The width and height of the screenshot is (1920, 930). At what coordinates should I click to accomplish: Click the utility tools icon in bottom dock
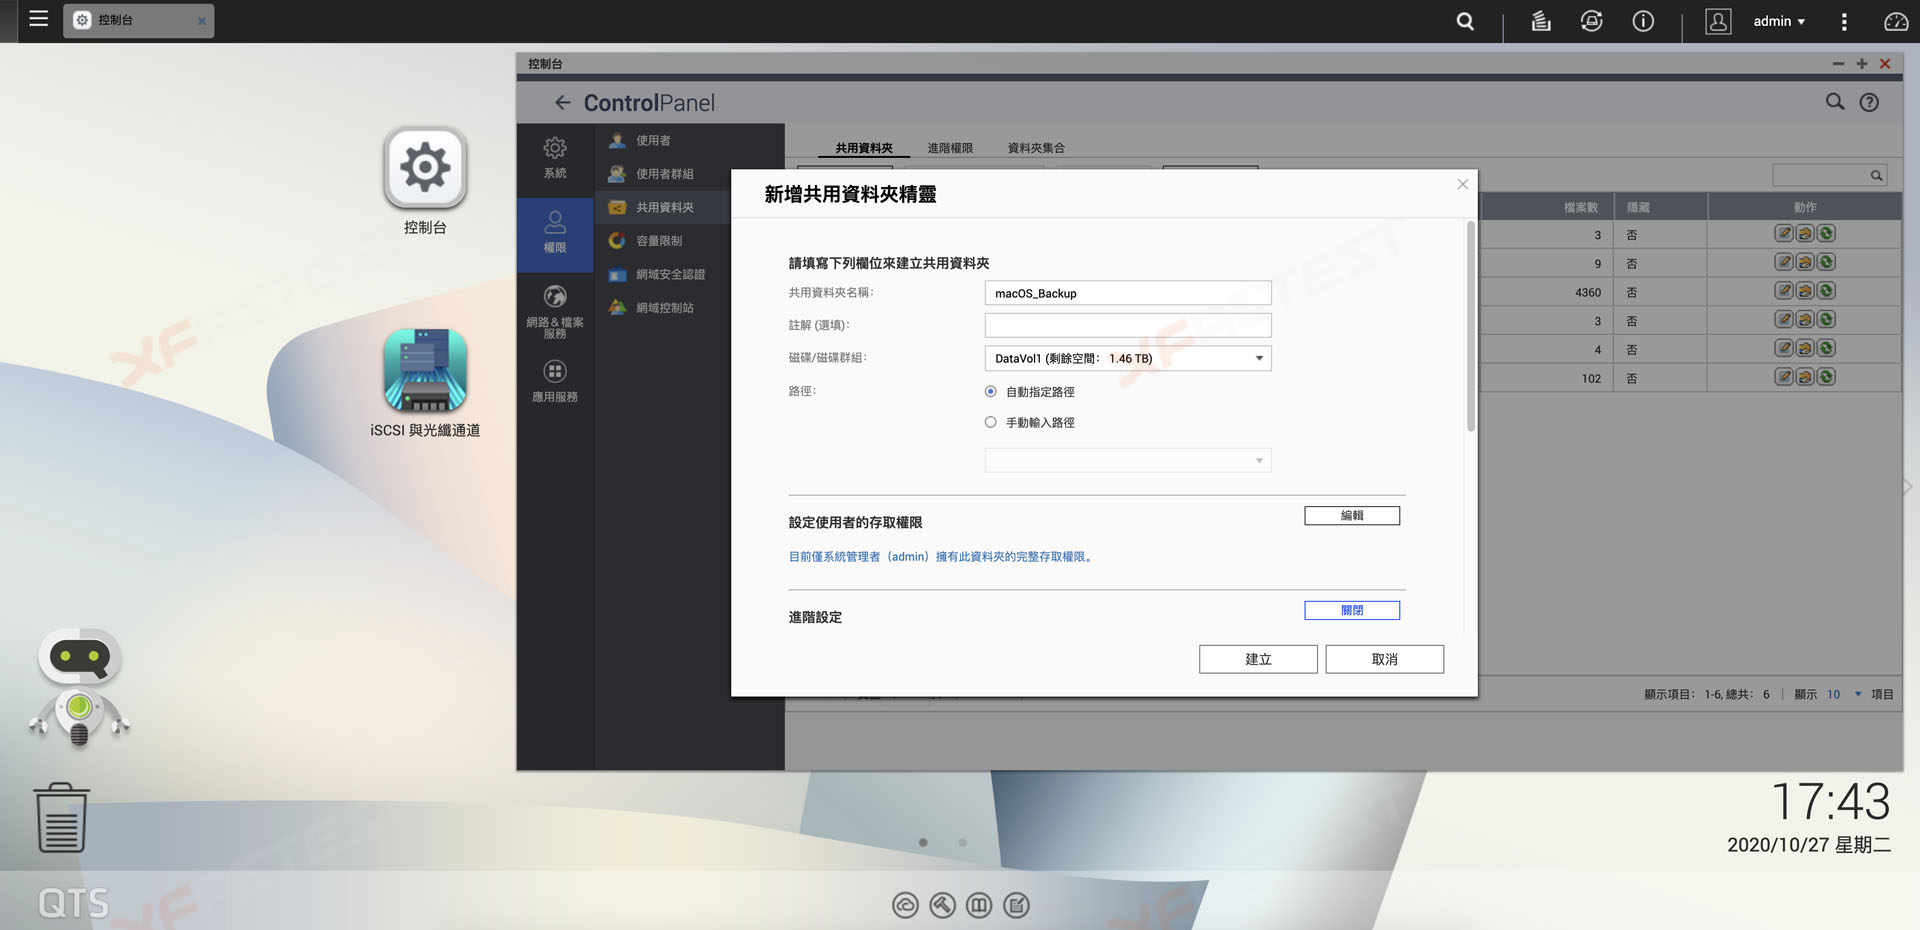(942, 905)
